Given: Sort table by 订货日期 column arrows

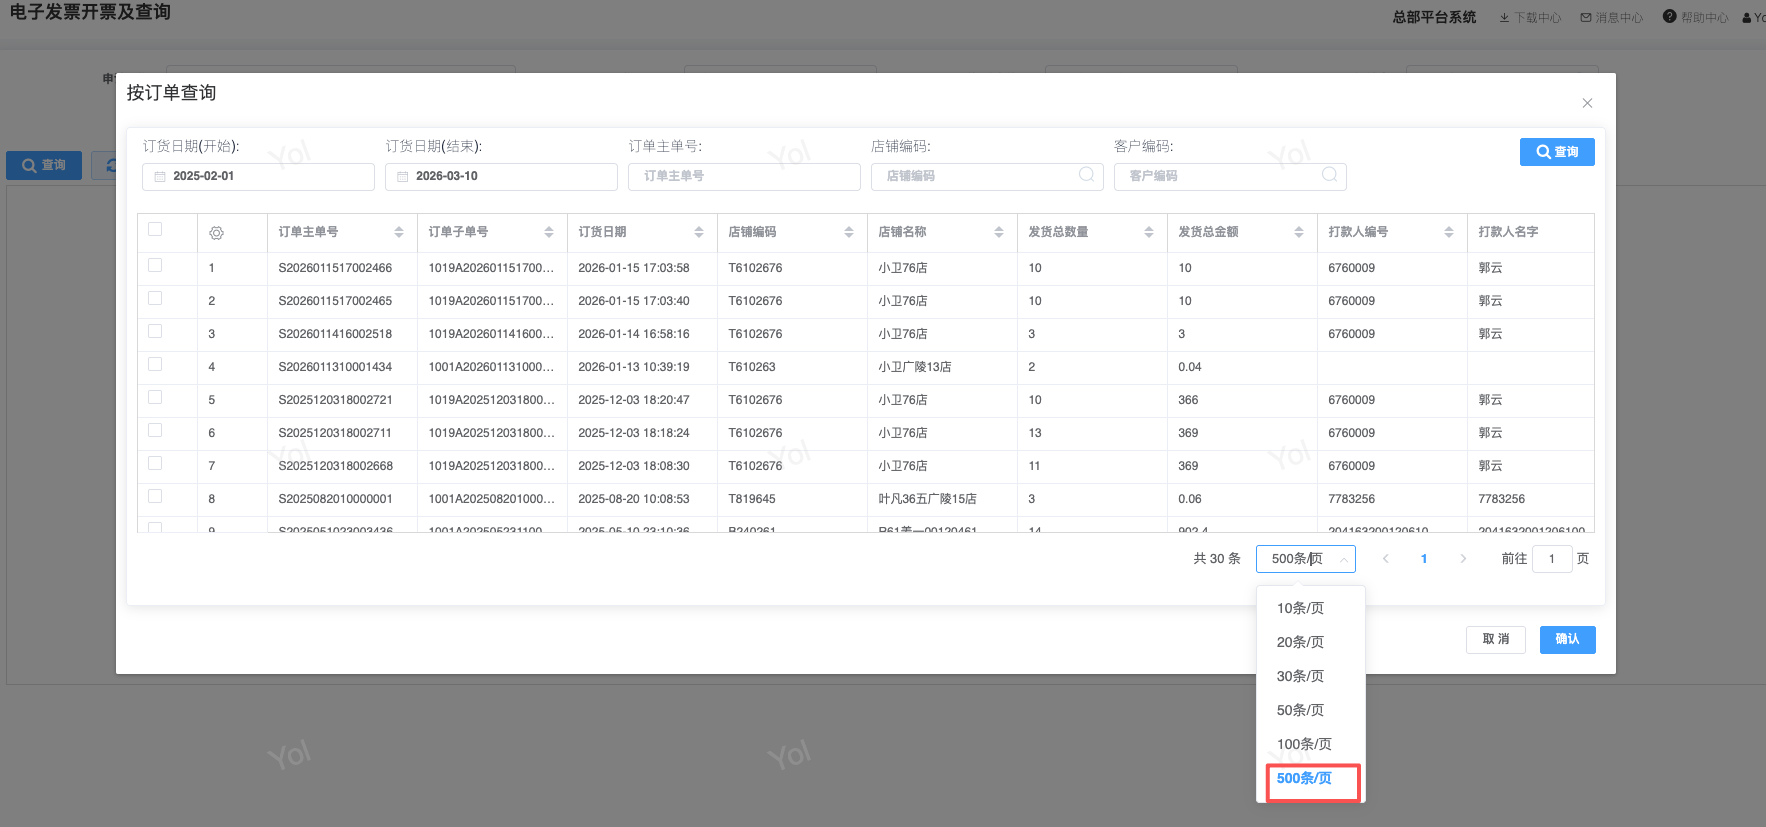Looking at the screenshot, I should click(x=699, y=232).
